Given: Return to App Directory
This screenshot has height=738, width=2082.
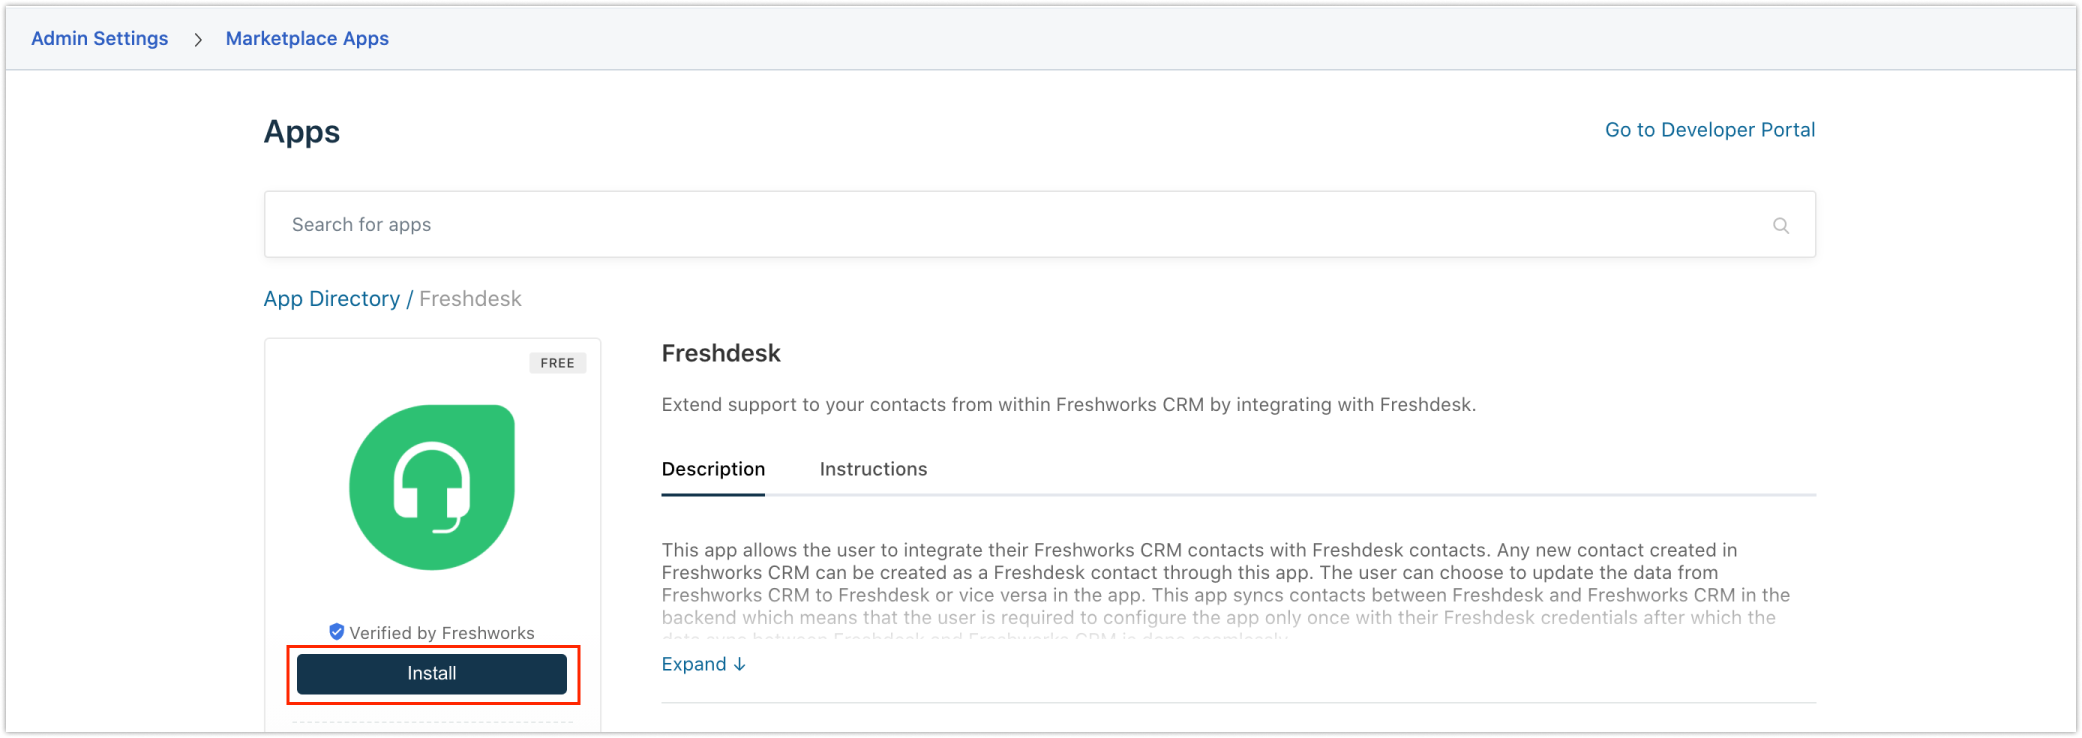Looking at the screenshot, I should pos(332,299).
